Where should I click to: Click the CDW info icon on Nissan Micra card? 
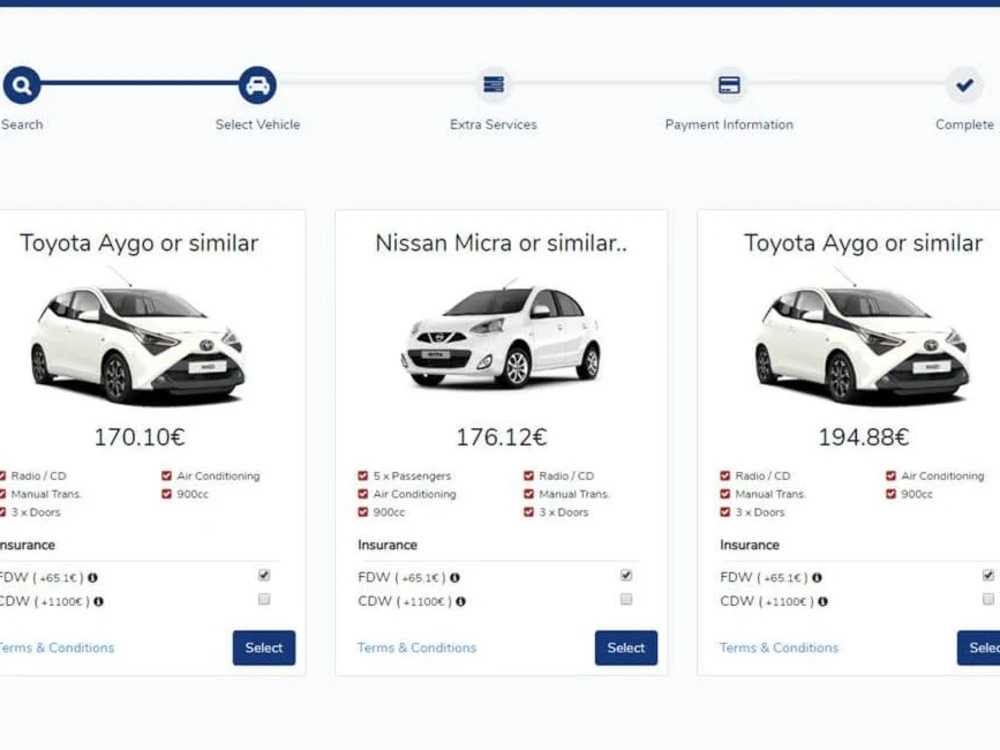(x=463, y=601)
